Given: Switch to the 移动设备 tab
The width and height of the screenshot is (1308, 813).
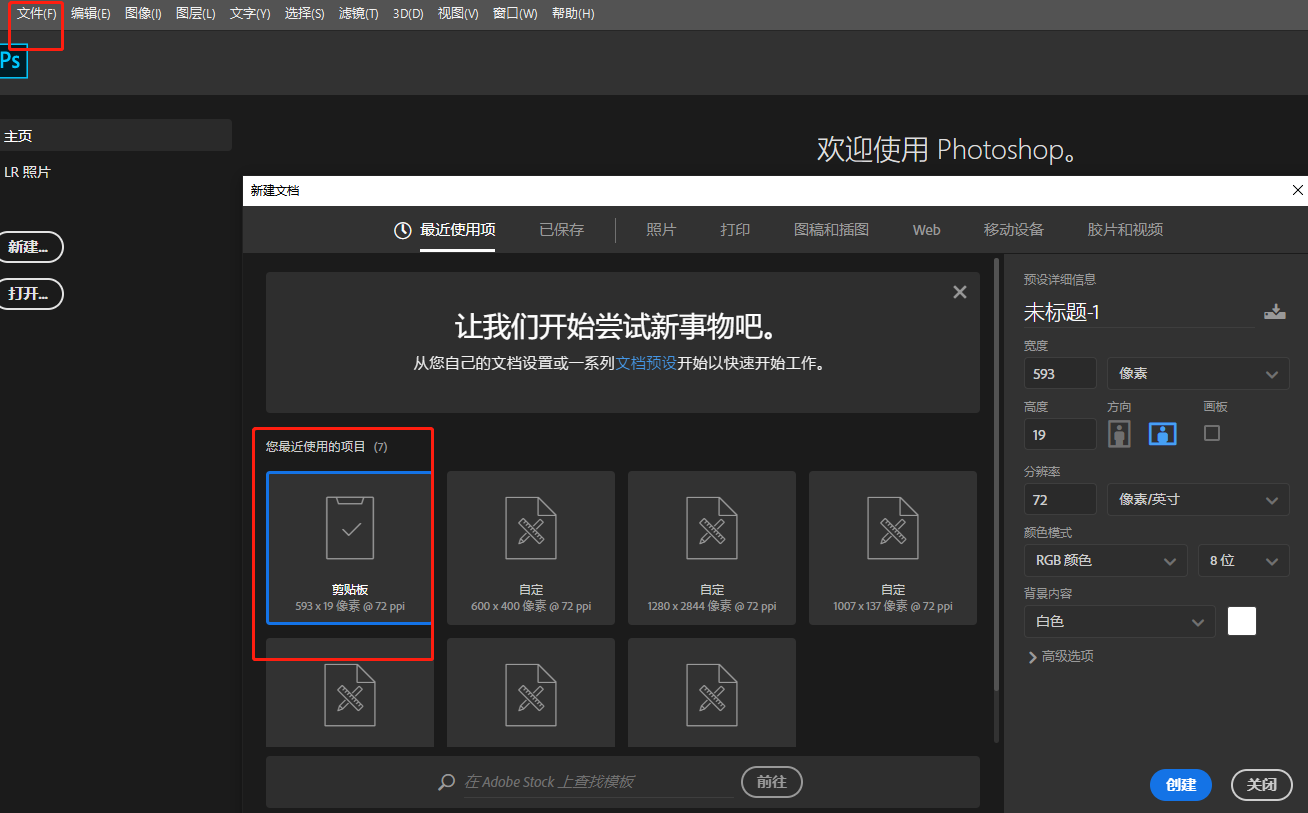Looking at the screenshot, I should click(x=1014, y=230).
